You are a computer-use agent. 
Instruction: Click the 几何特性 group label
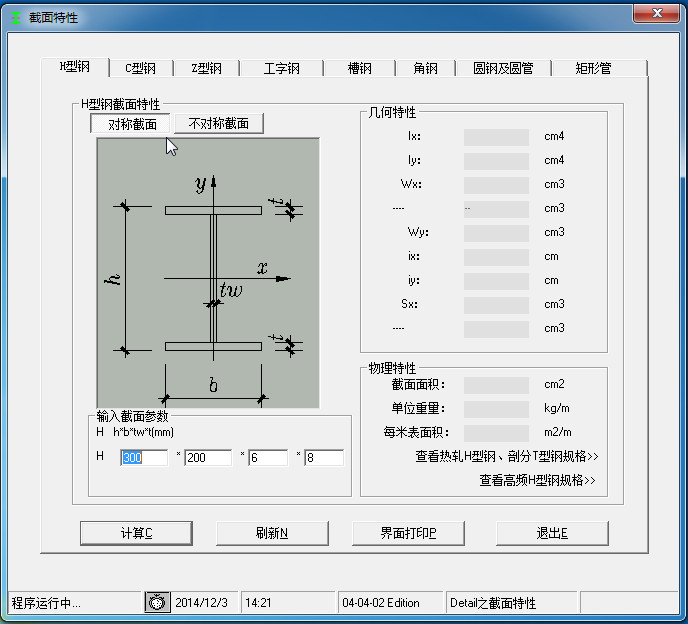tap(392, 112)
